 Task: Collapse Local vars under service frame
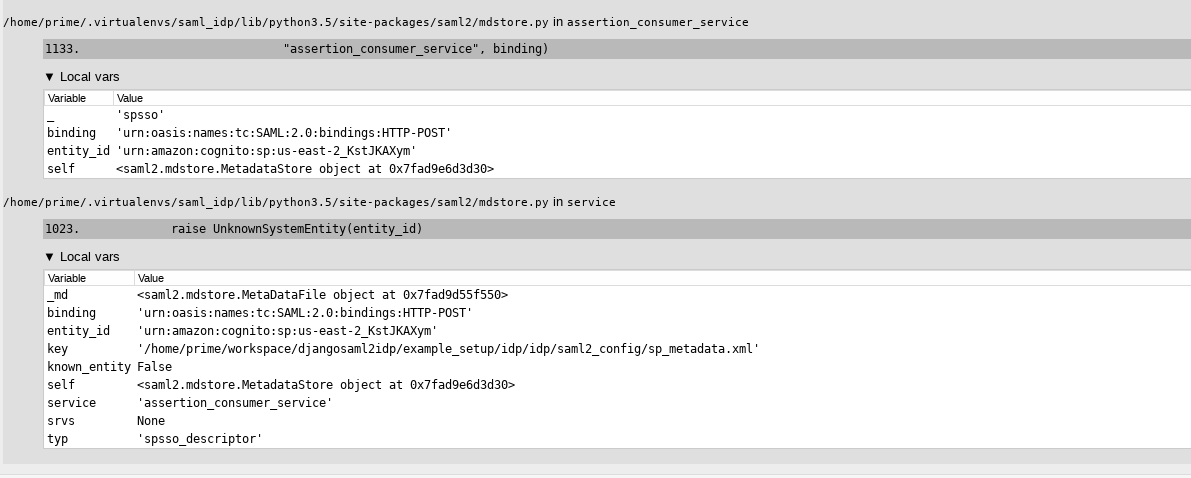click(x=82, y=257)
